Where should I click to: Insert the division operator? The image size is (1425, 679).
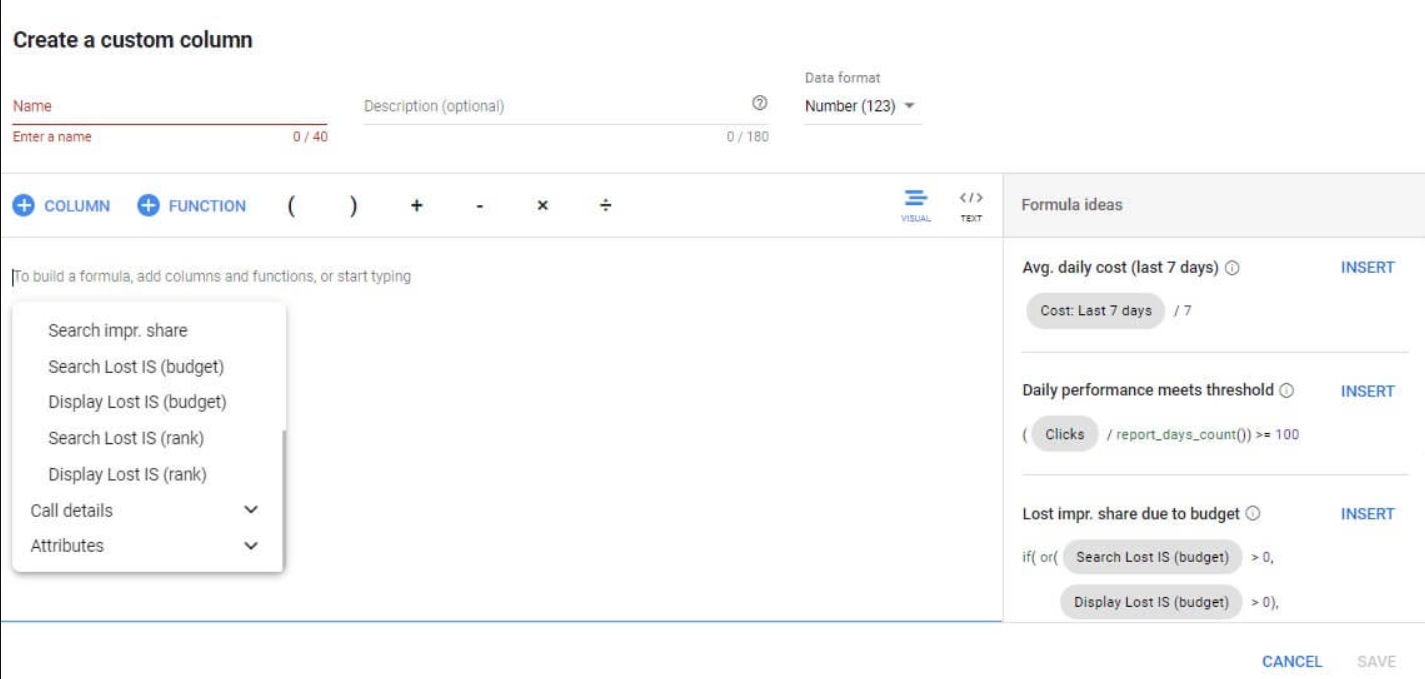tap(605, 206)
